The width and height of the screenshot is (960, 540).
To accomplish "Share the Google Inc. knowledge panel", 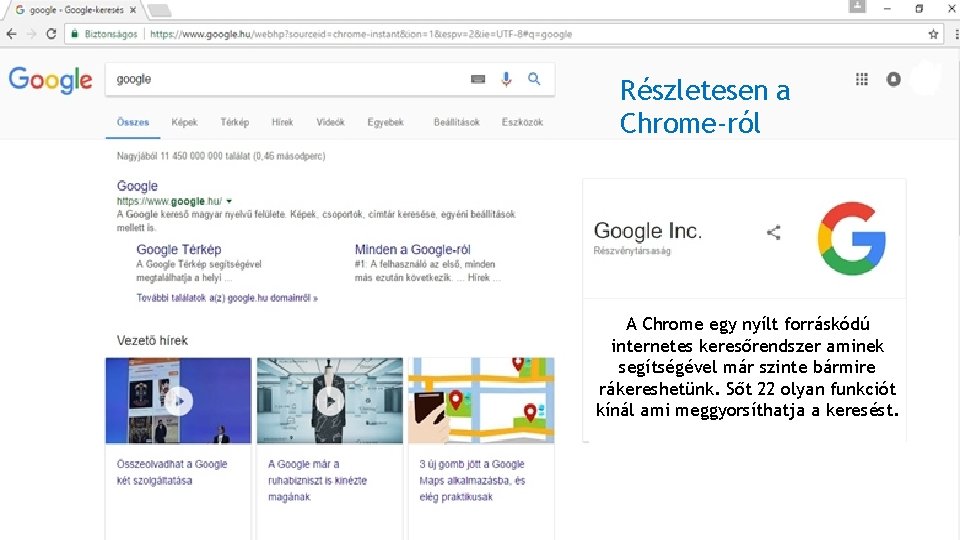I will tap(773, 233).
